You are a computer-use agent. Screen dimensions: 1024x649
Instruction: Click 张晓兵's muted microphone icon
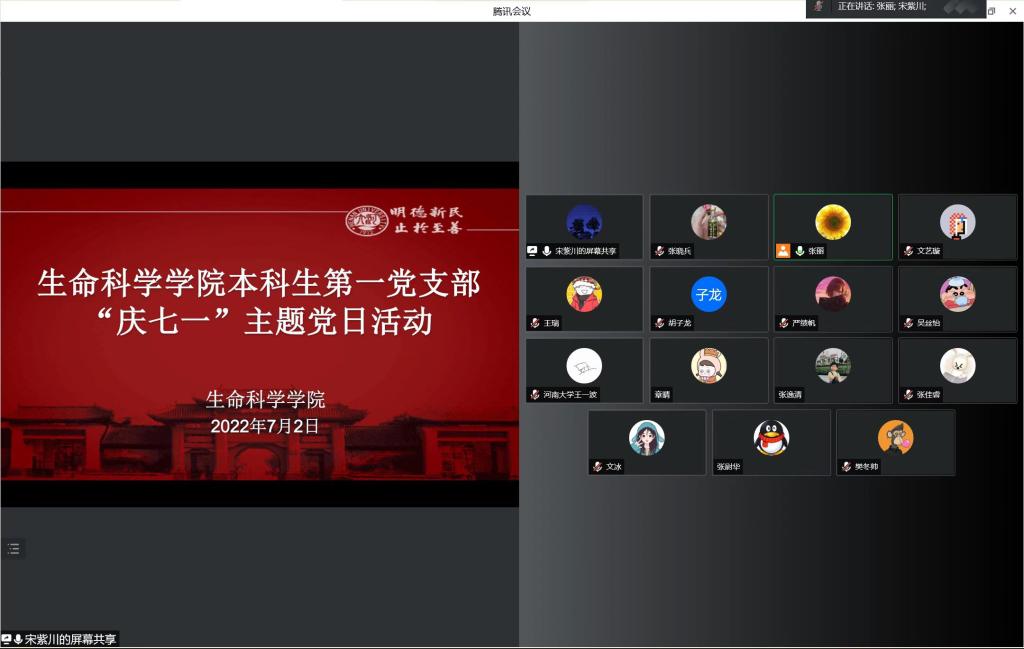coord(660,251)
